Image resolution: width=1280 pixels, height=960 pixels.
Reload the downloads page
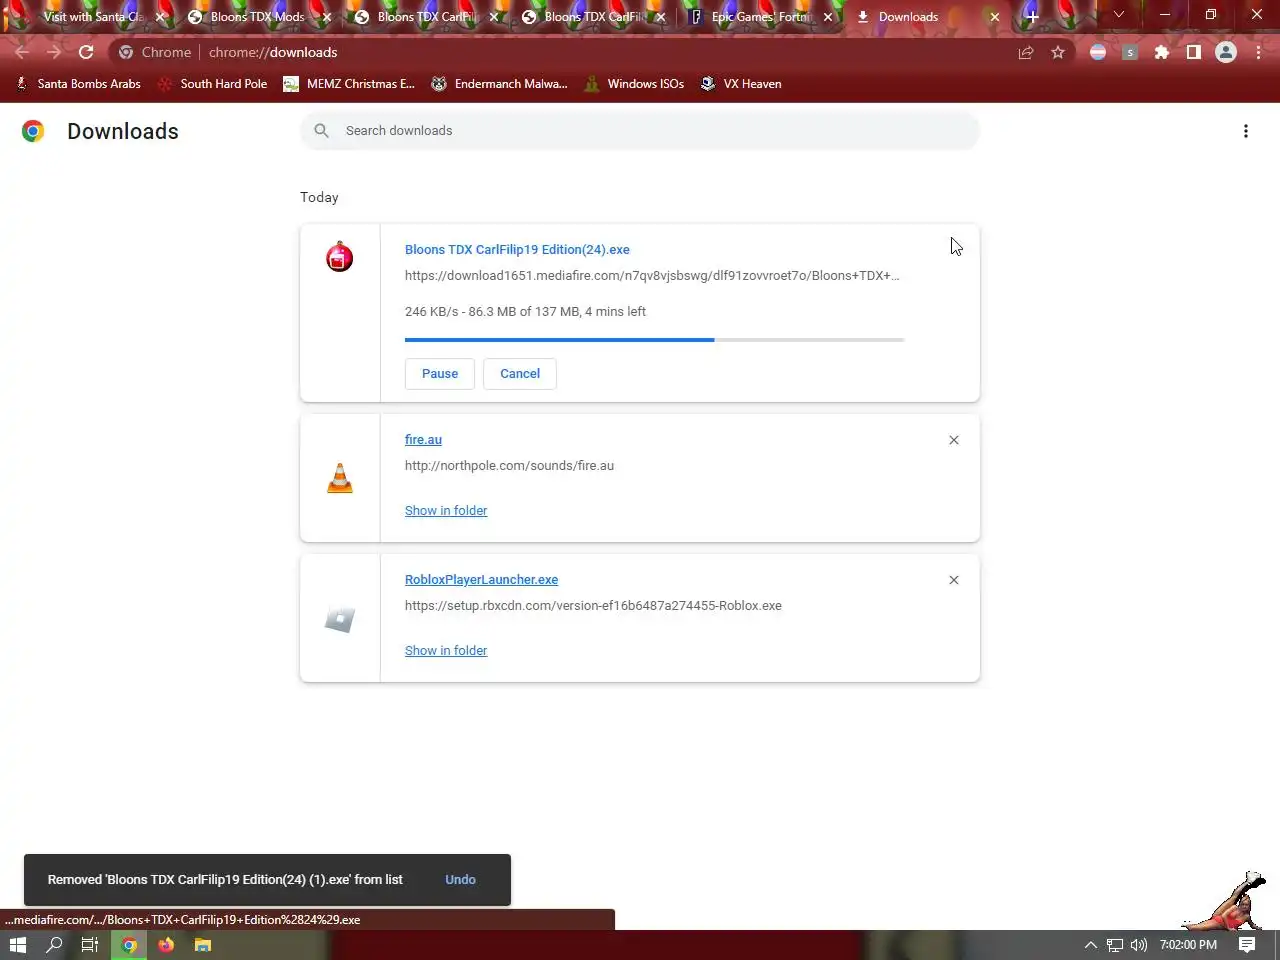[86, 52]
